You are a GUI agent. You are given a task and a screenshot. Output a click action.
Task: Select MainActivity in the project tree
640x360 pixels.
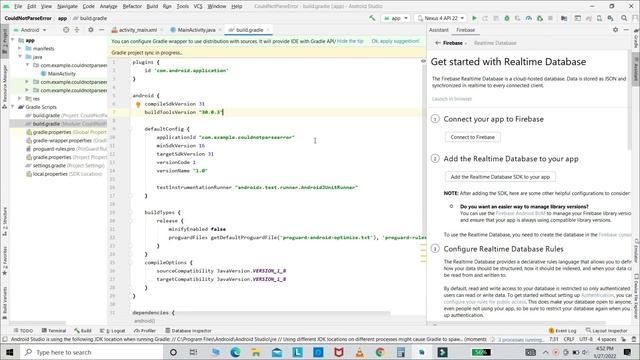click(x=61, y=73)
